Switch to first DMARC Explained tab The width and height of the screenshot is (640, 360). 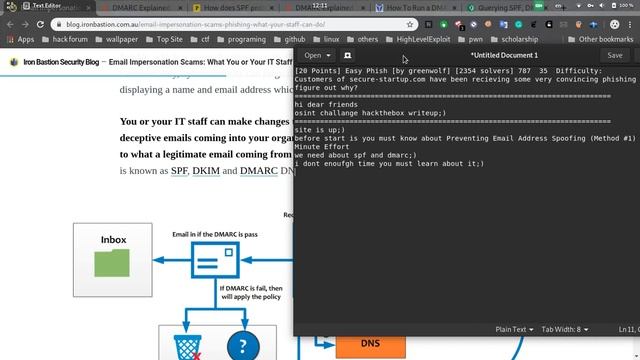[x=141, y=8]
